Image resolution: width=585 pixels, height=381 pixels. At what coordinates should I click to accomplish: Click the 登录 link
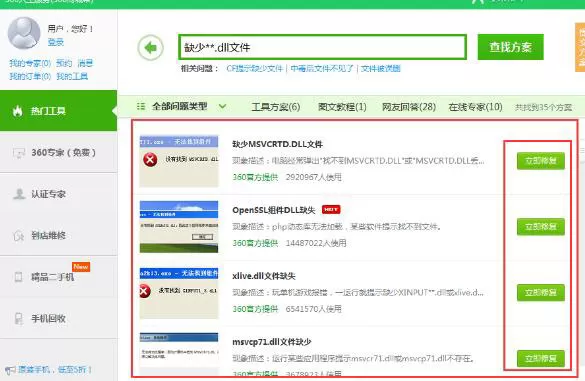[56, 42]
